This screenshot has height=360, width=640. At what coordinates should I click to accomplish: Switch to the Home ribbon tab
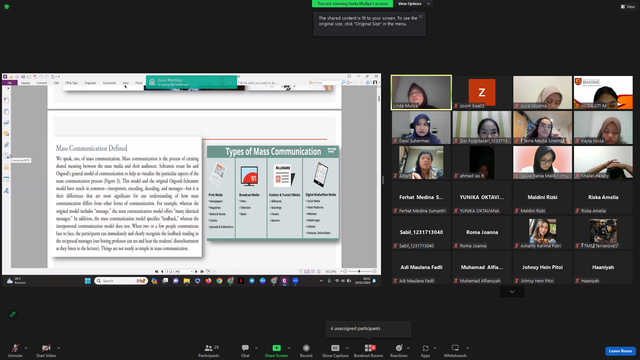25,83
